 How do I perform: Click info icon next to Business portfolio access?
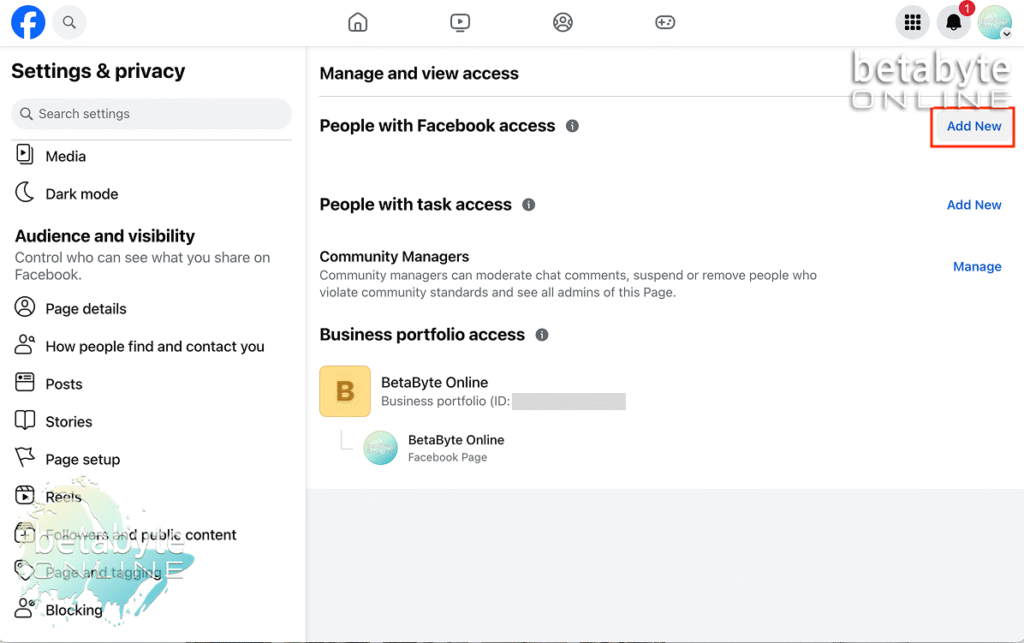[x=542, y=335]
